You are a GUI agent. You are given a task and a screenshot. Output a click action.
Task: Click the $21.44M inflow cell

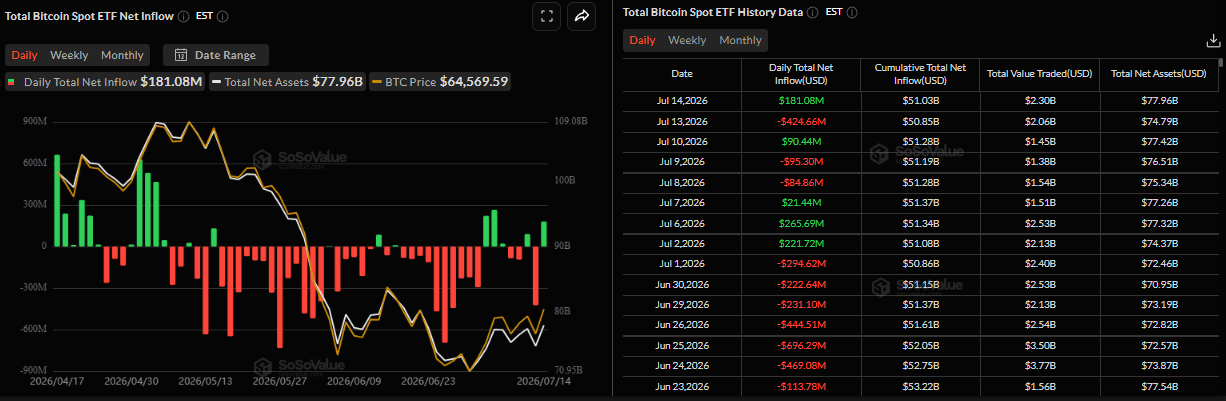[800, 203]
